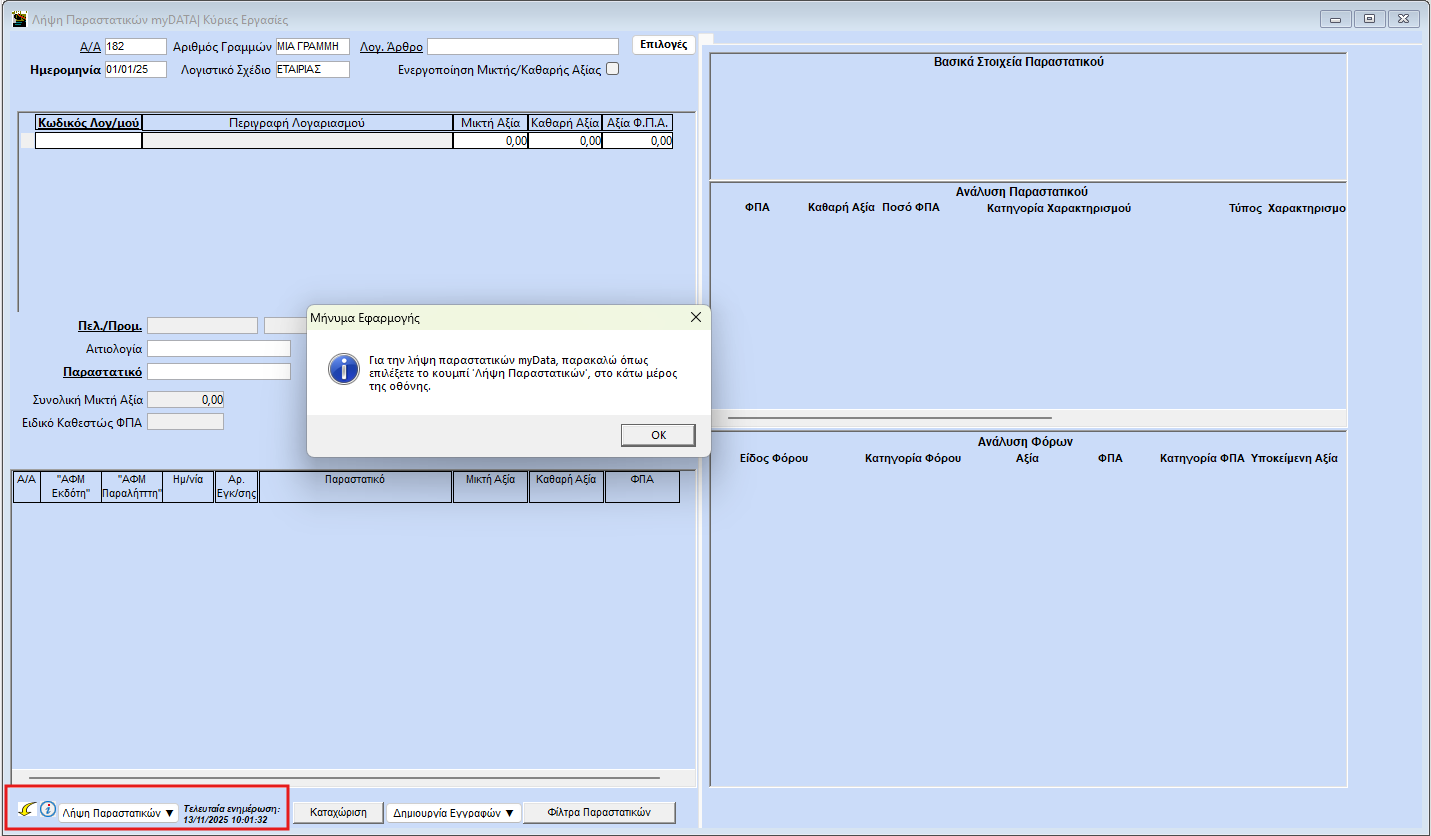Screen dimensions: 1431x836
Task: Open the Αριθμός Γραμμών selector
Action: point(312,46)
